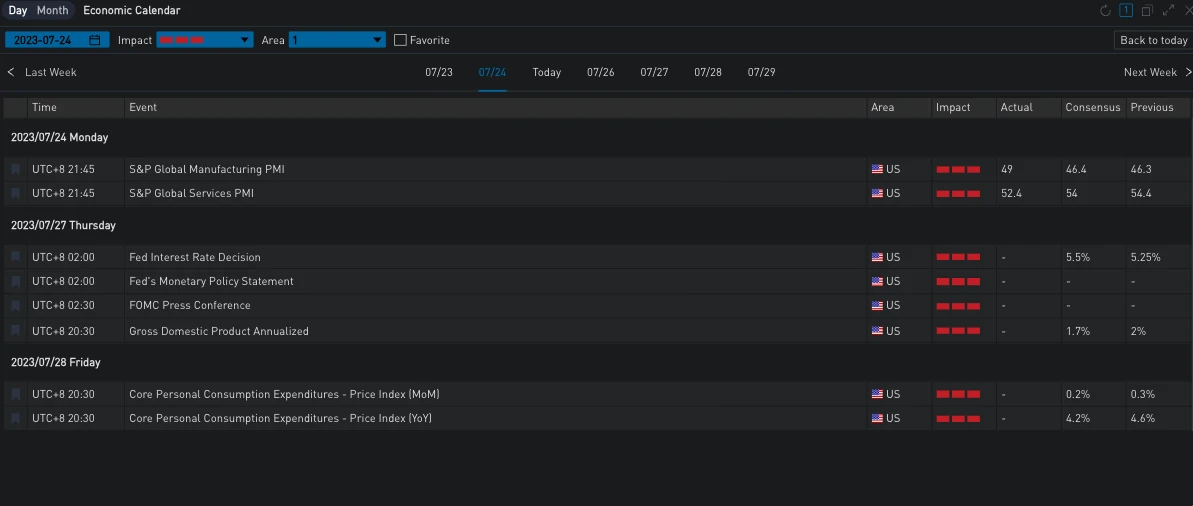Image resolution: width=1193 pixels, height=506 pixels.
Task: Go to Last Week
Action: pos(42,72)
